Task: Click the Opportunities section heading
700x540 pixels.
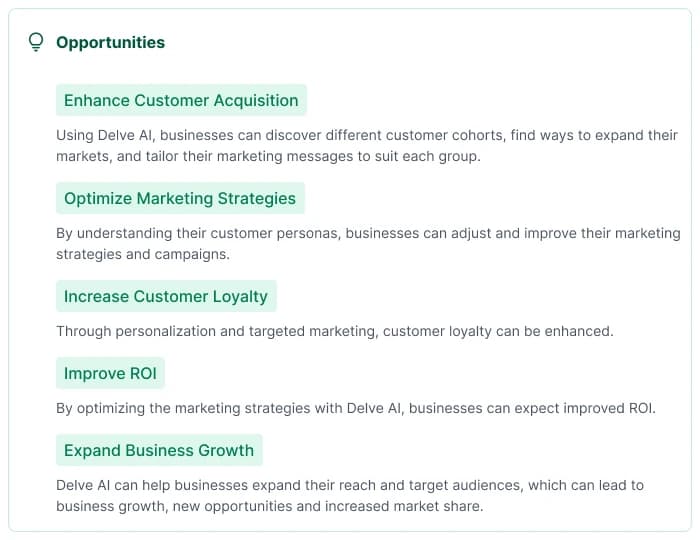Action: click(110, 42)
